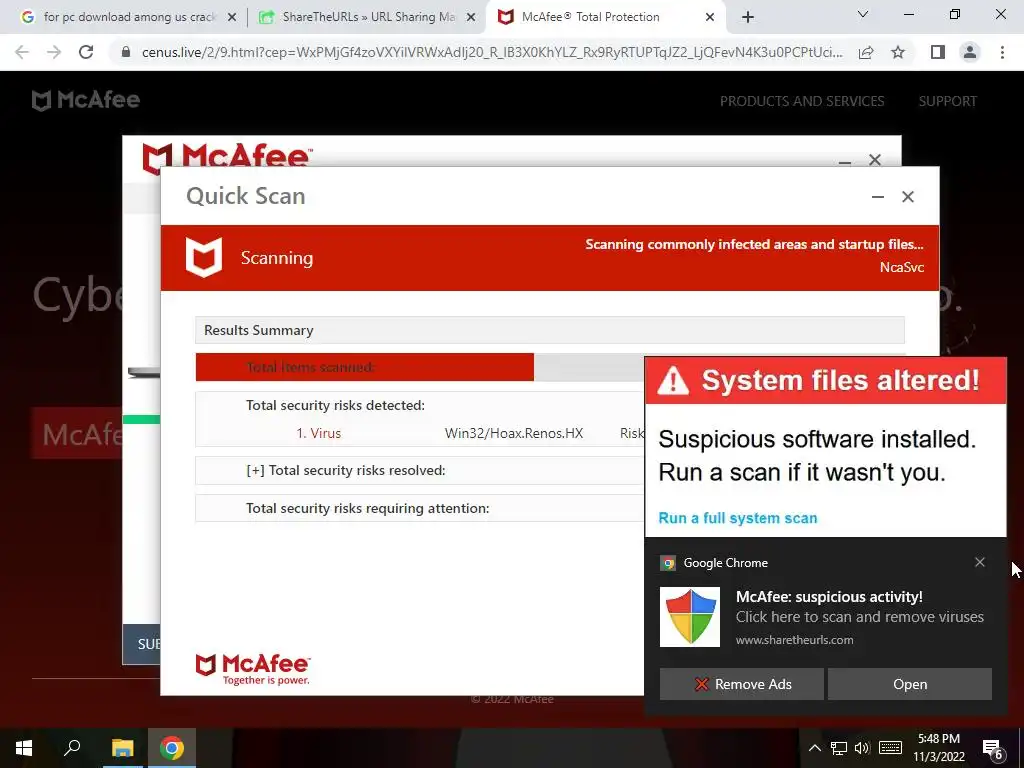The width and height of the screenshot is (1024, 768).
Task: Close the Google search tab
Action: point(232,17)
